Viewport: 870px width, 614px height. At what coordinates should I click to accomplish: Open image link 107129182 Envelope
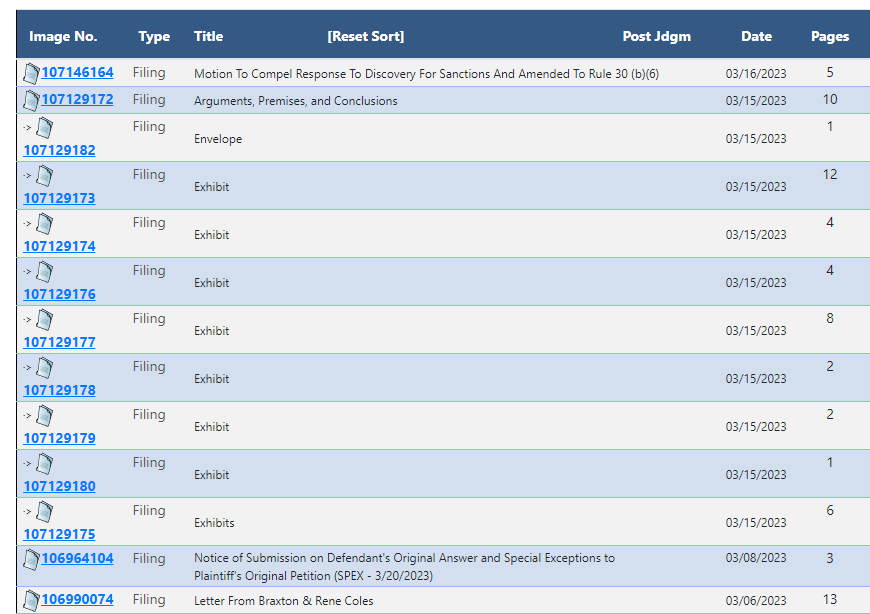click(x=59, y=150)
